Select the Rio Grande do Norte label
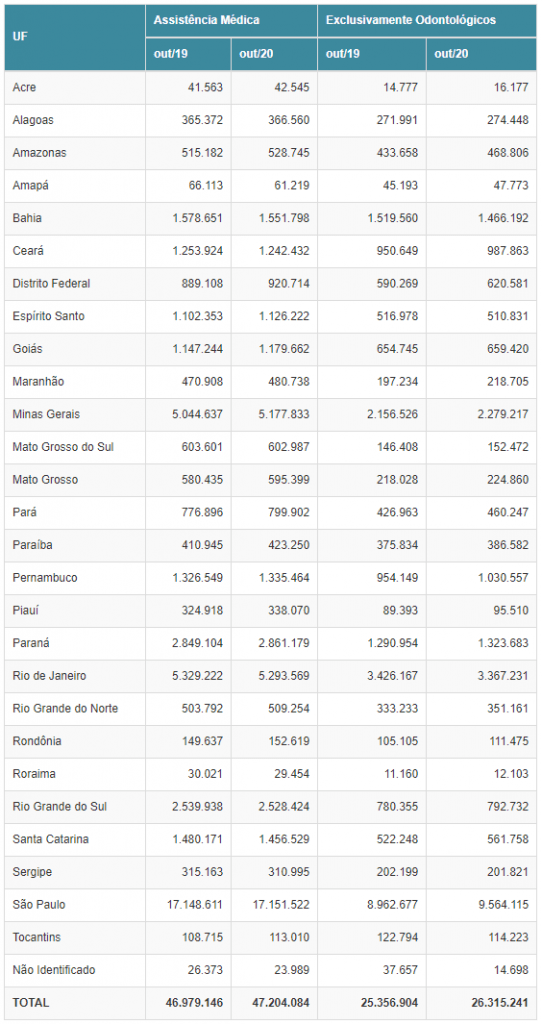Image resolution: width=542 pixels, height=1024 pixels. 65,709
